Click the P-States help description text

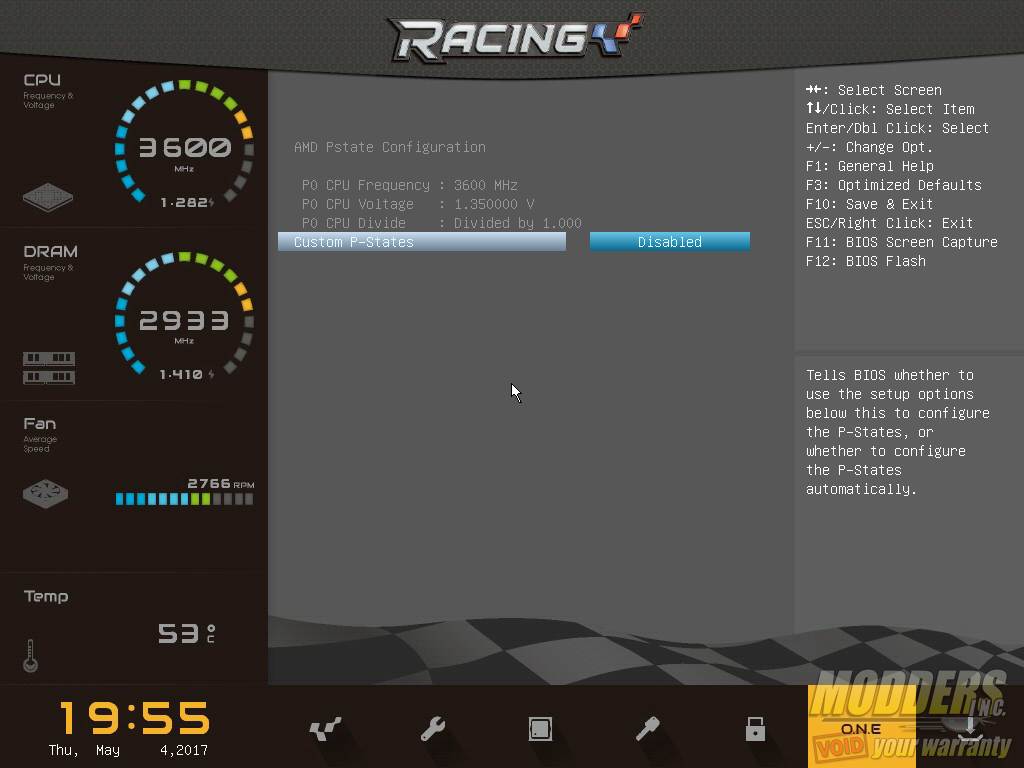point(897,432)
